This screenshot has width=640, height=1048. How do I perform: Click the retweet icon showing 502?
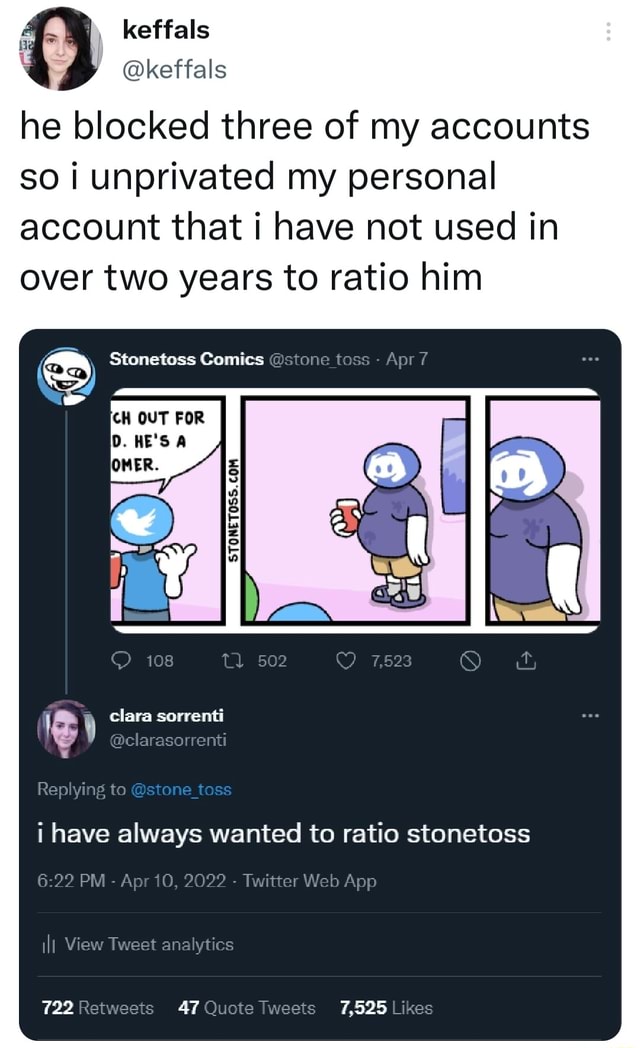[x=240, y=661]
